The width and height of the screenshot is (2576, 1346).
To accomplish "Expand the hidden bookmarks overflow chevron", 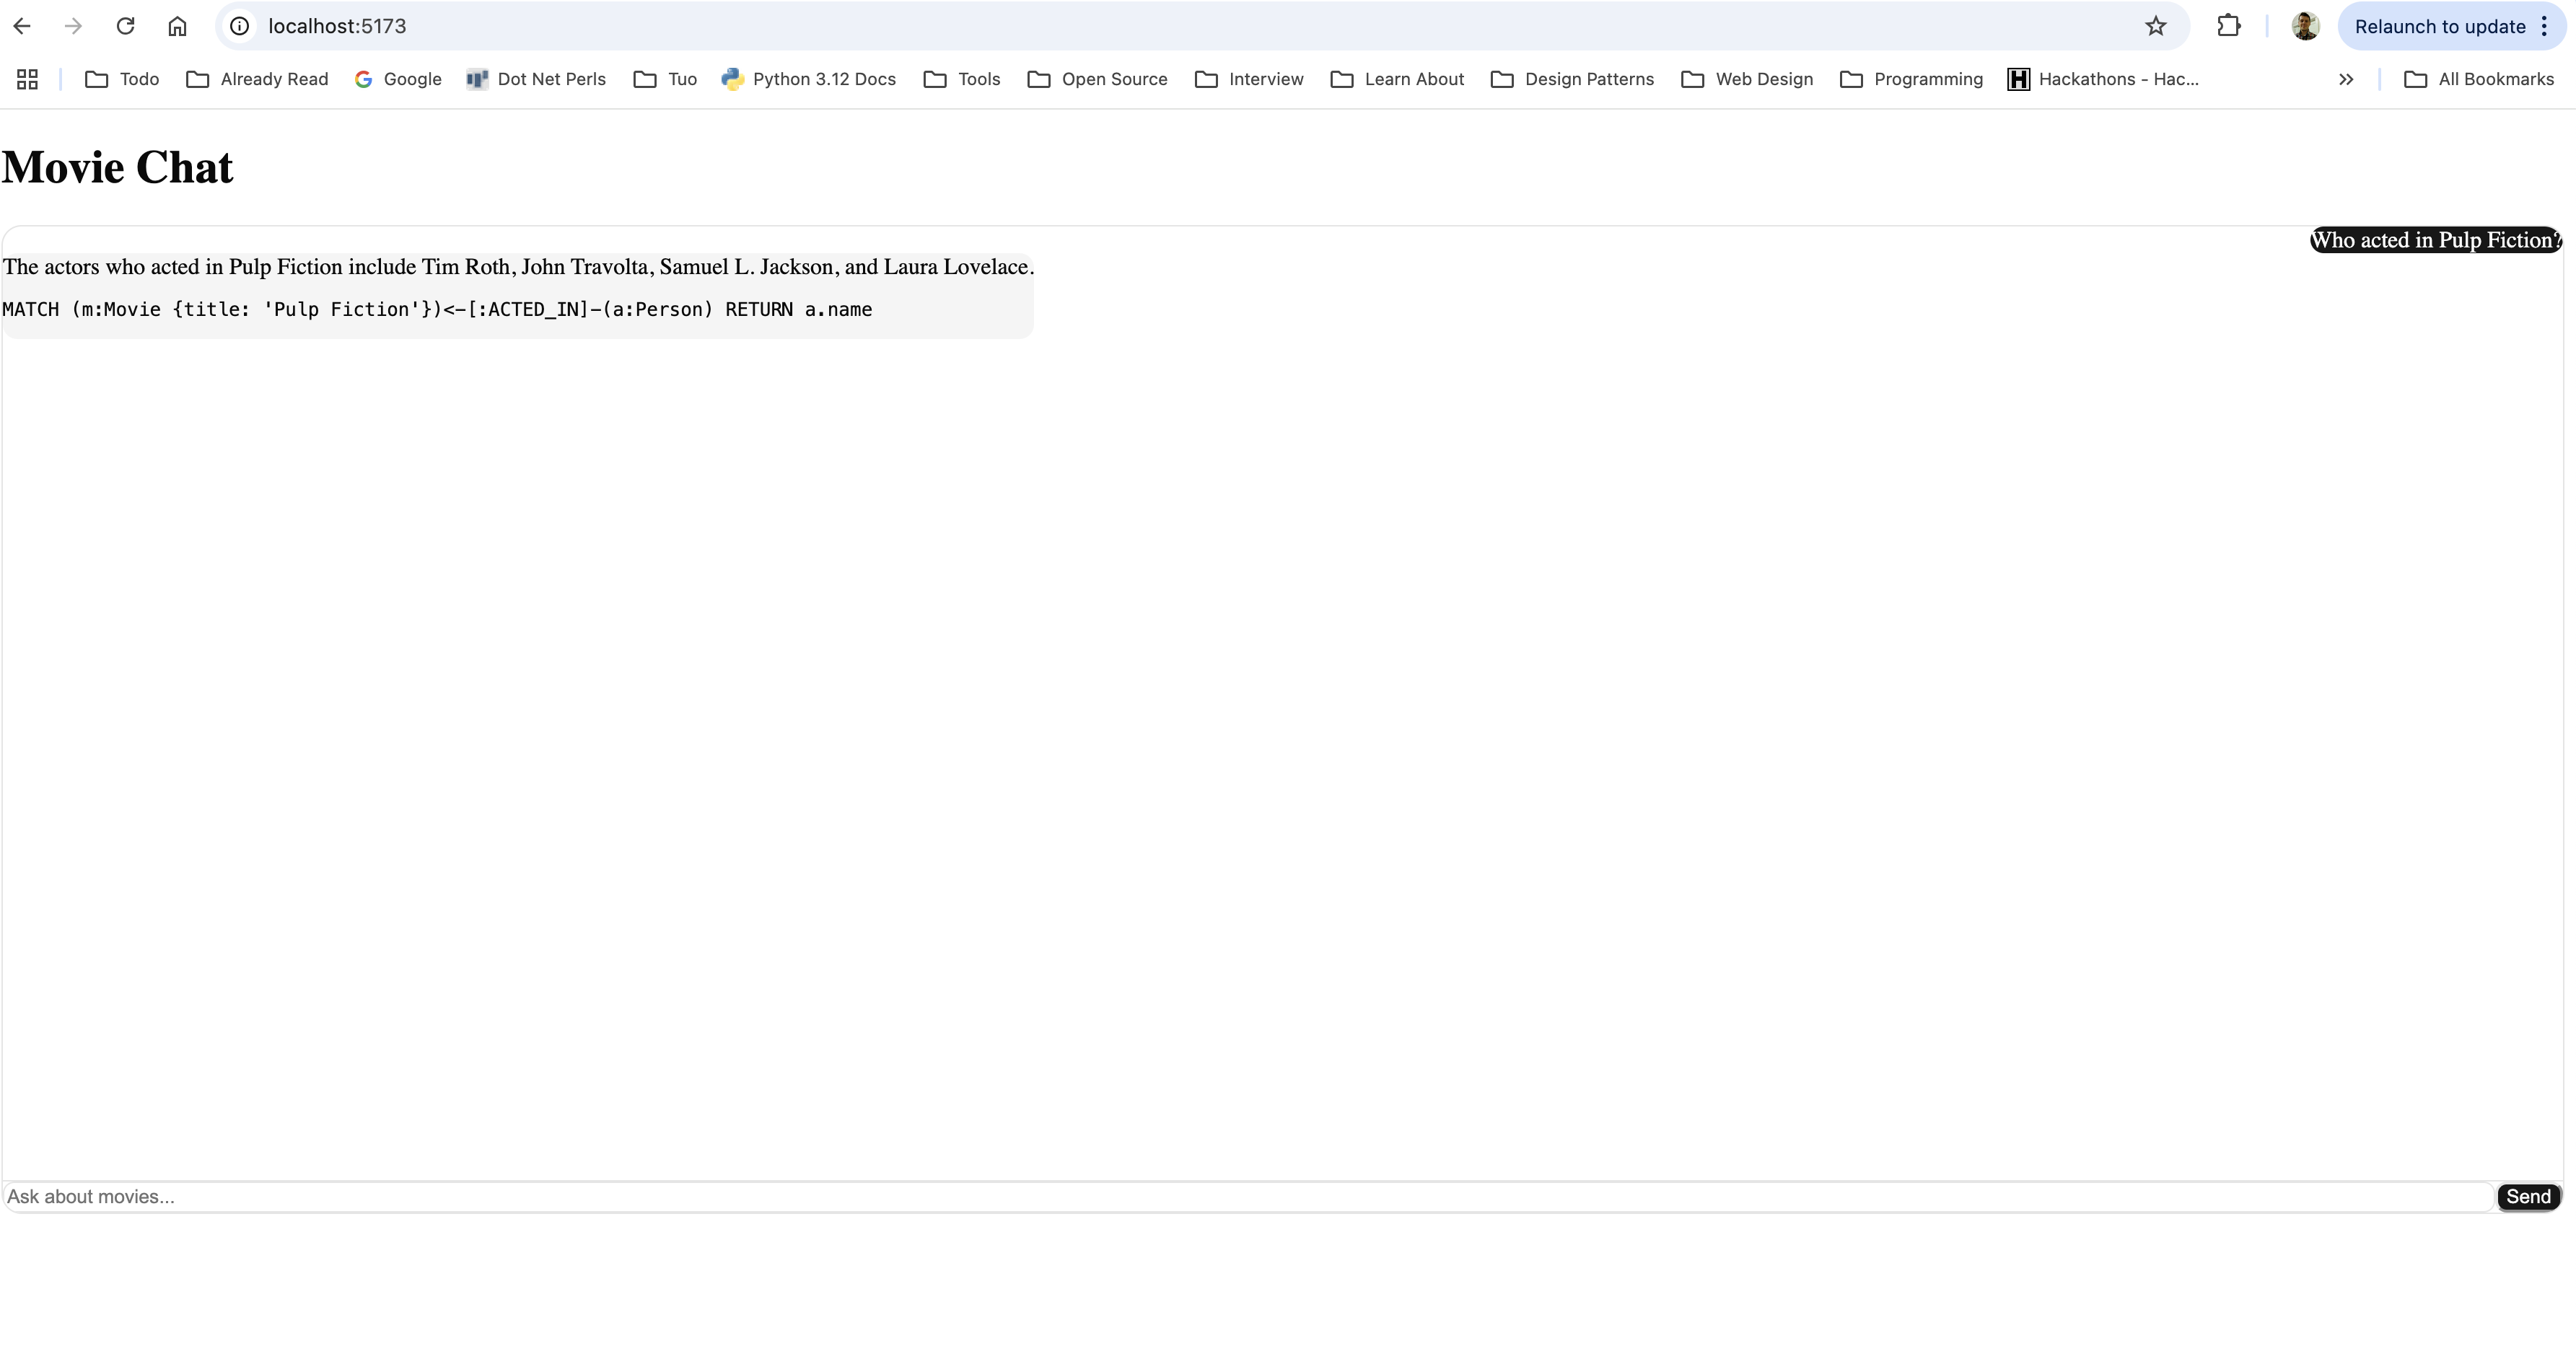I will (x=2346, y=79).
